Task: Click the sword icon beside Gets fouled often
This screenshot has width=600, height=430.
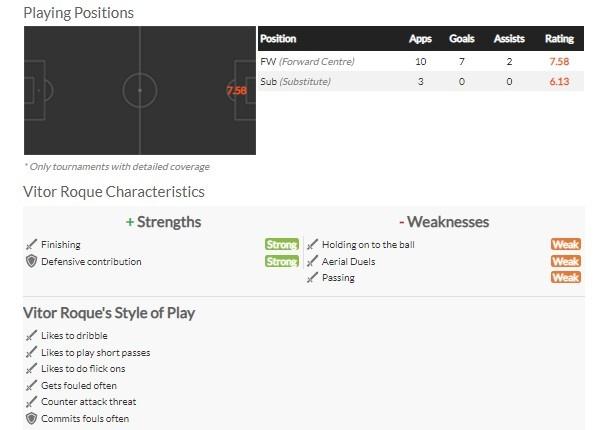Action: pos(31,385)
